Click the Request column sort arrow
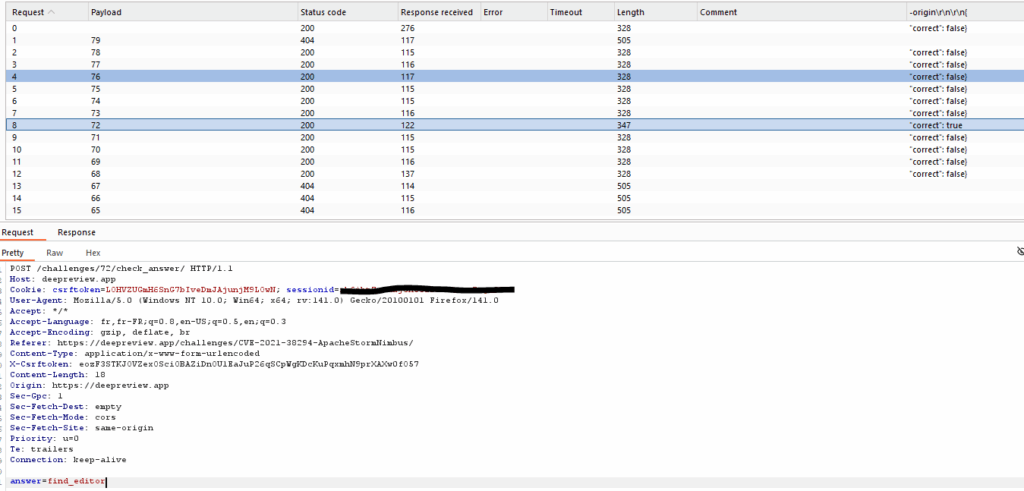Image resolution: width=1024 pixels, height=491 pixels. click(x=51, y=12)
